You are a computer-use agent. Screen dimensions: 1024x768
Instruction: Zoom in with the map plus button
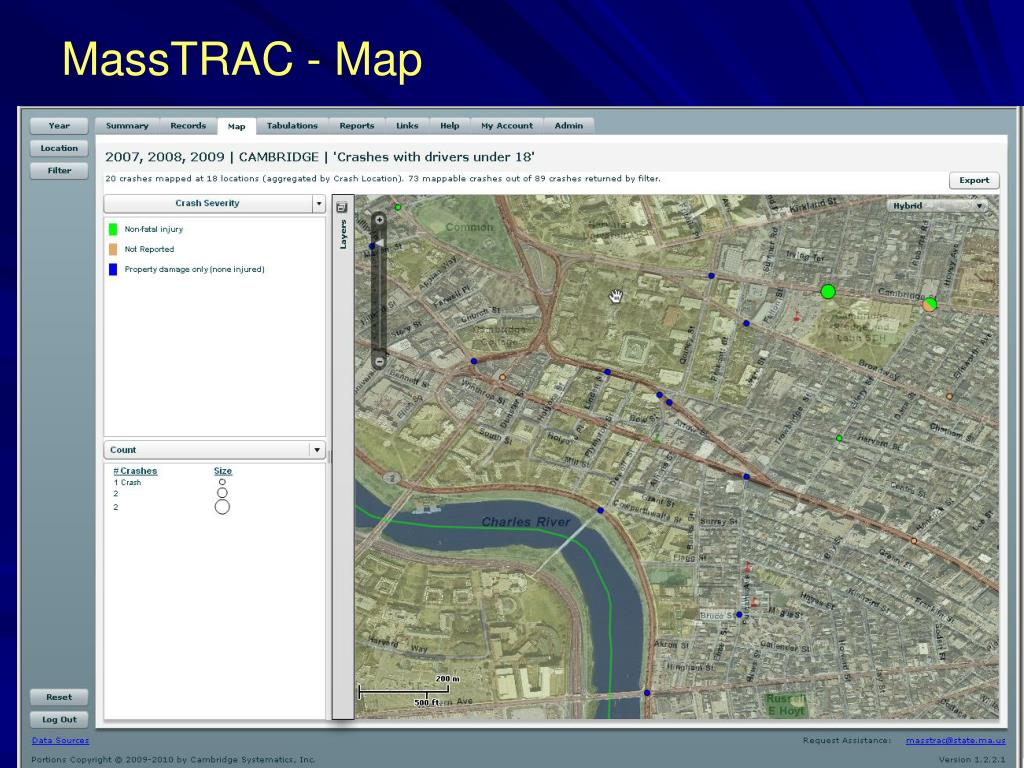(379, 220)
